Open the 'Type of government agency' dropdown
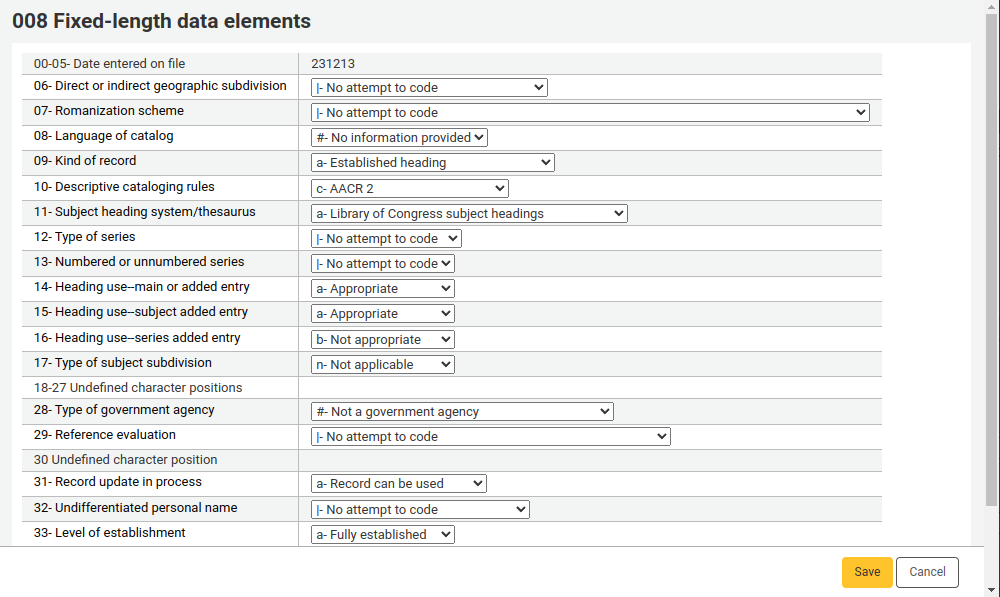Viewport: 1000px width, 597px height. (x=462, y=411)
